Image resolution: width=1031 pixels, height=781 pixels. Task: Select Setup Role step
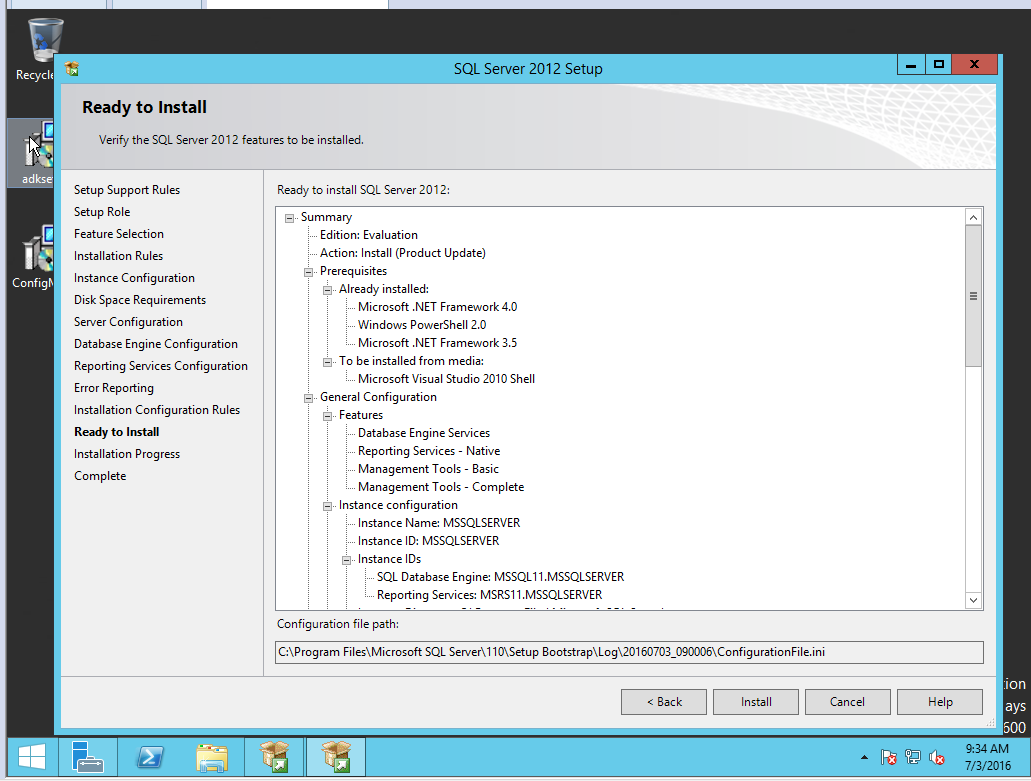[x=102, y=212]
